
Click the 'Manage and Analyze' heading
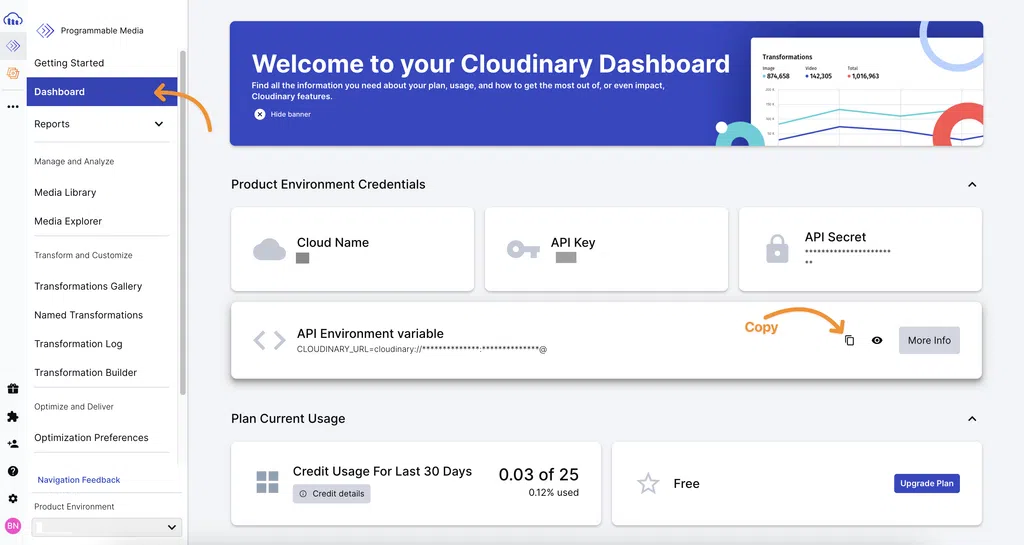pos(74,161)
